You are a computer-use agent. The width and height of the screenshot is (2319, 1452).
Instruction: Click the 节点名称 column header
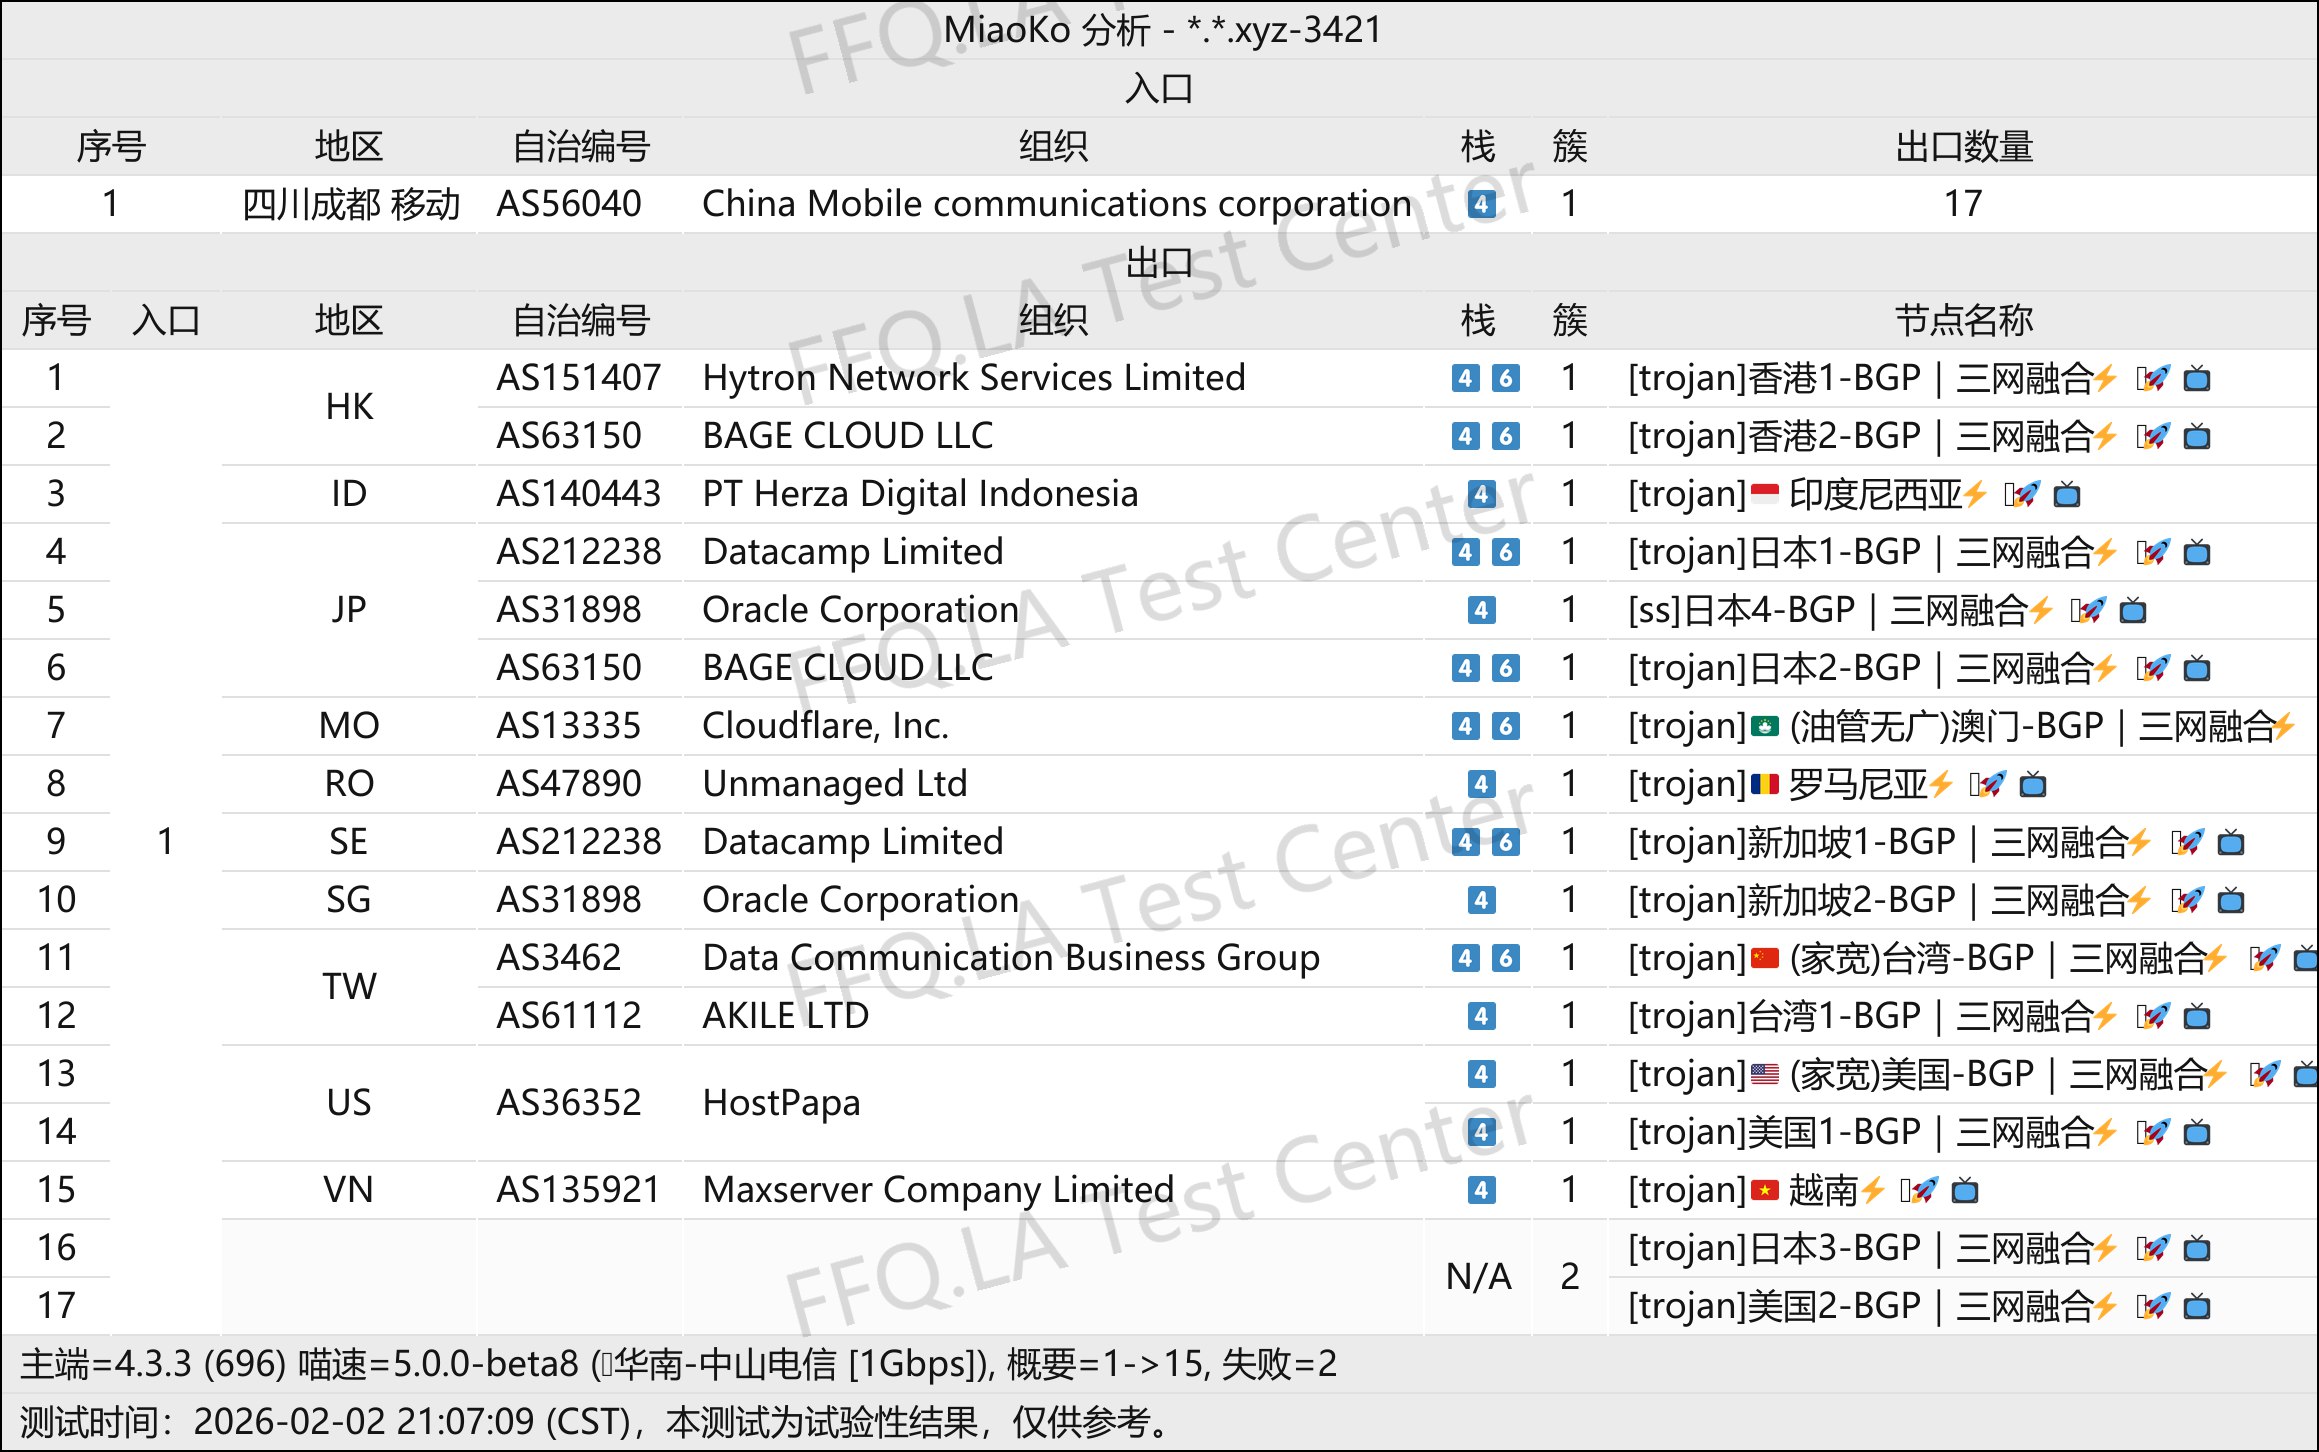point(1964,321)
